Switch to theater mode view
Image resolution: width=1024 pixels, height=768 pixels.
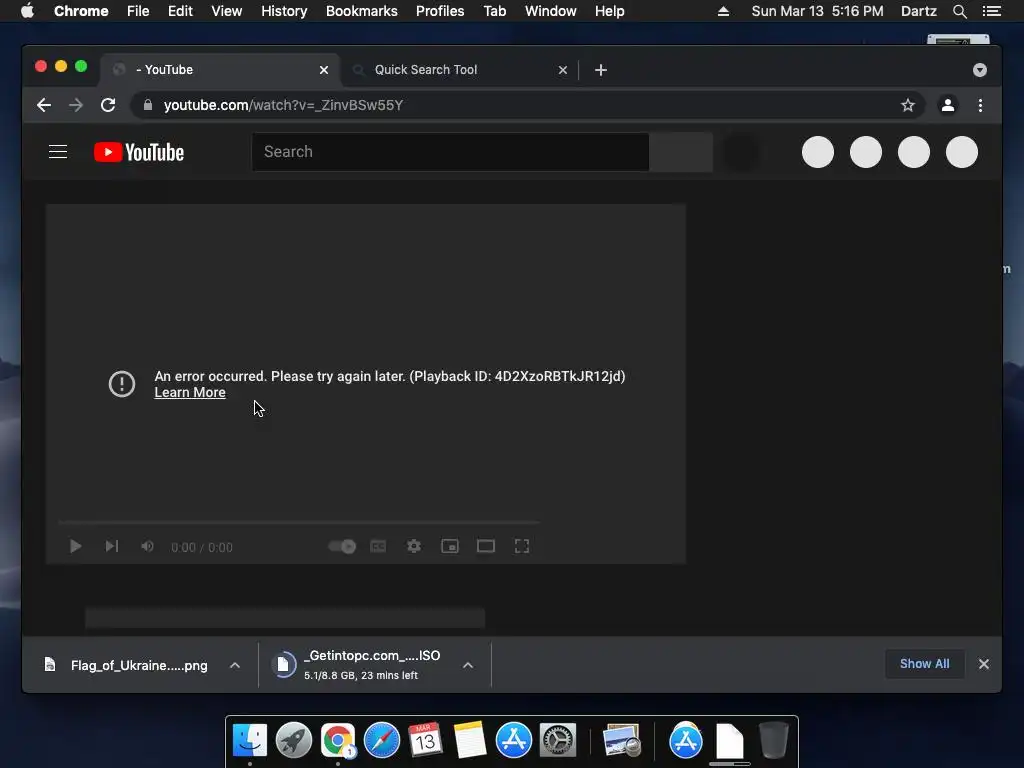486,546
